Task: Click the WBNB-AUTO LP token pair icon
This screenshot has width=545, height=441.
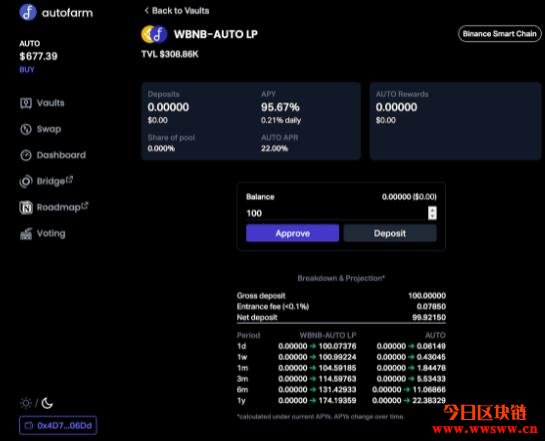Action: click(154, 34)
